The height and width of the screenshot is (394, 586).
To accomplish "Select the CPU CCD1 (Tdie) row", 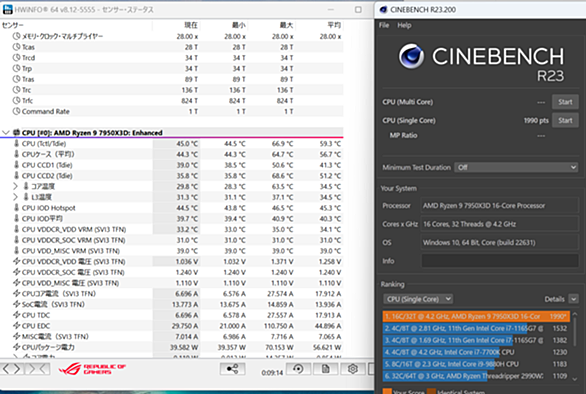I will pos(172,165).
